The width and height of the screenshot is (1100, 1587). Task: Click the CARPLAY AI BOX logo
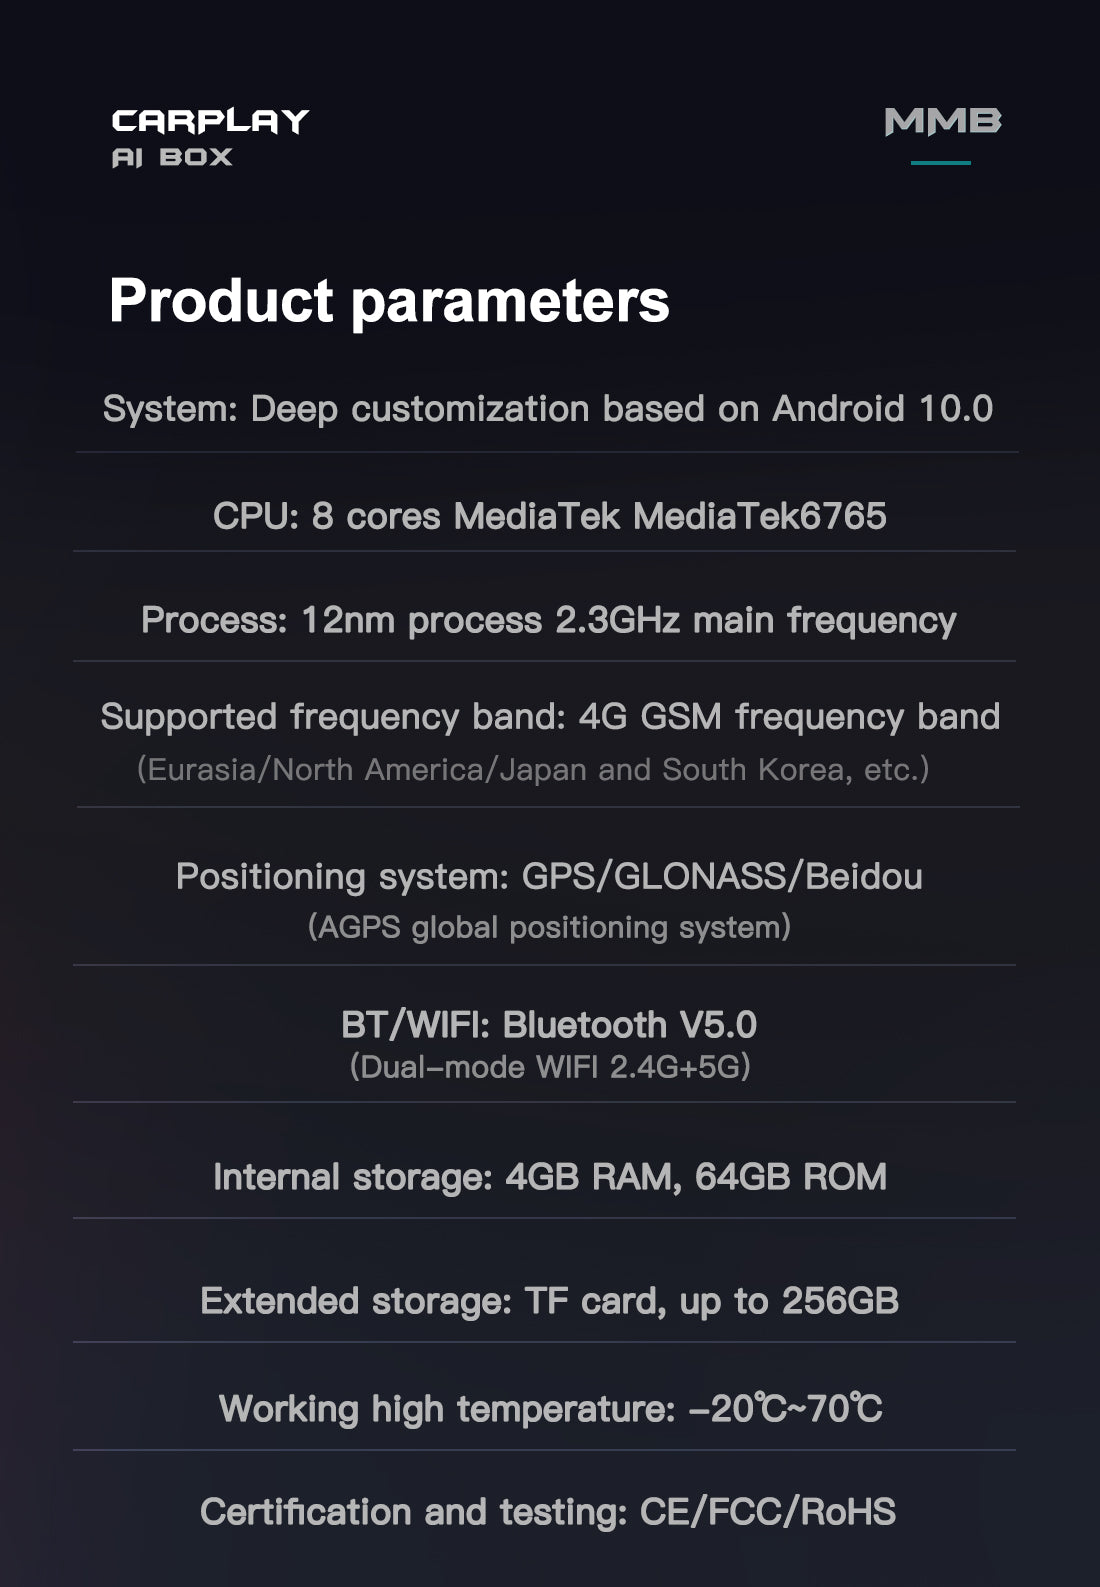click(210, 138)
